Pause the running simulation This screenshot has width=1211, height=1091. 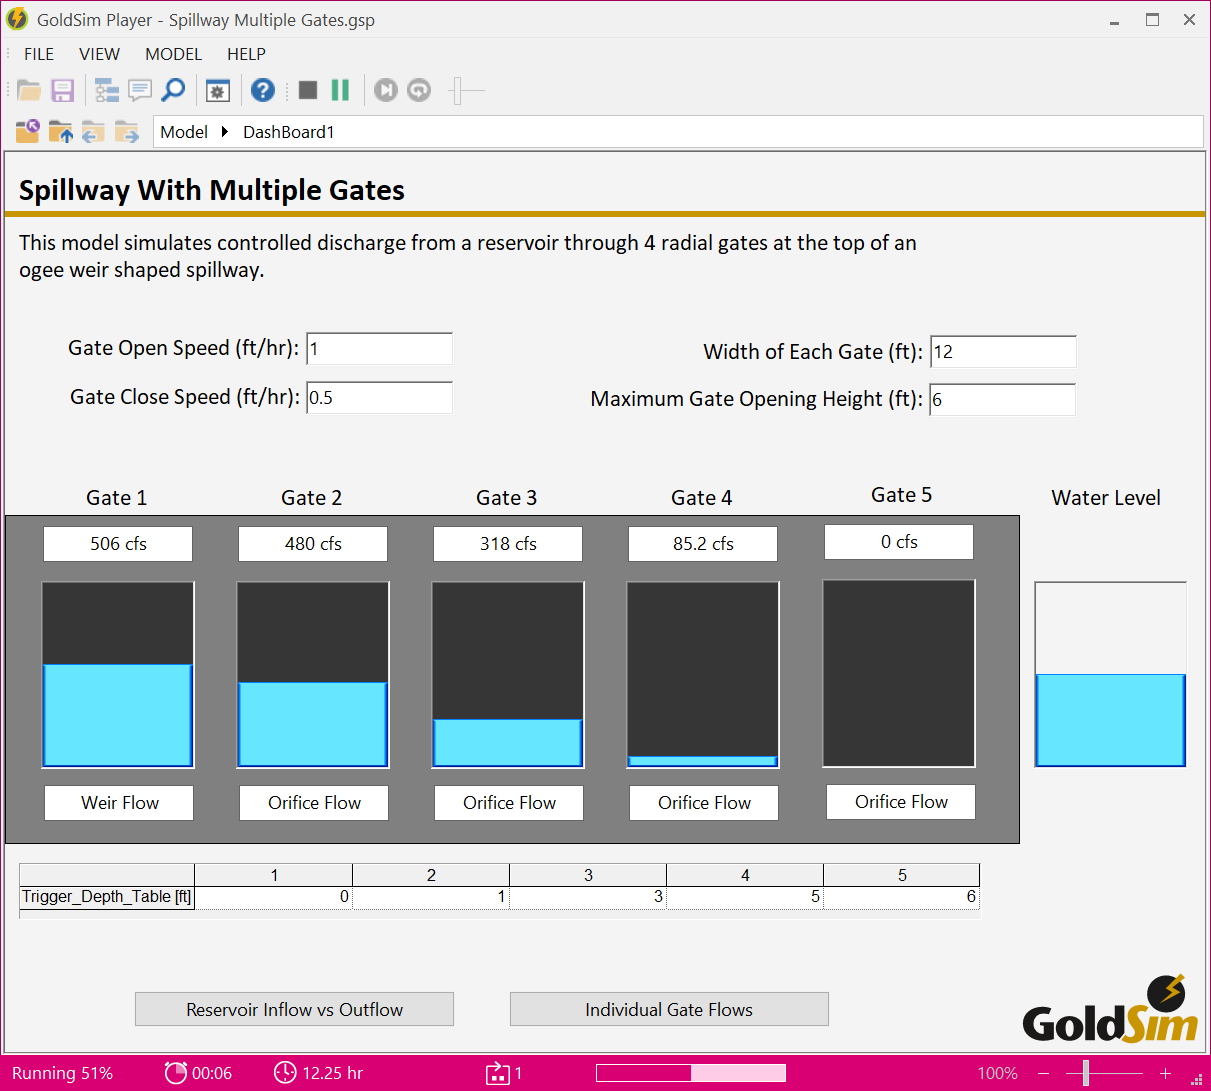pos(340,91)
